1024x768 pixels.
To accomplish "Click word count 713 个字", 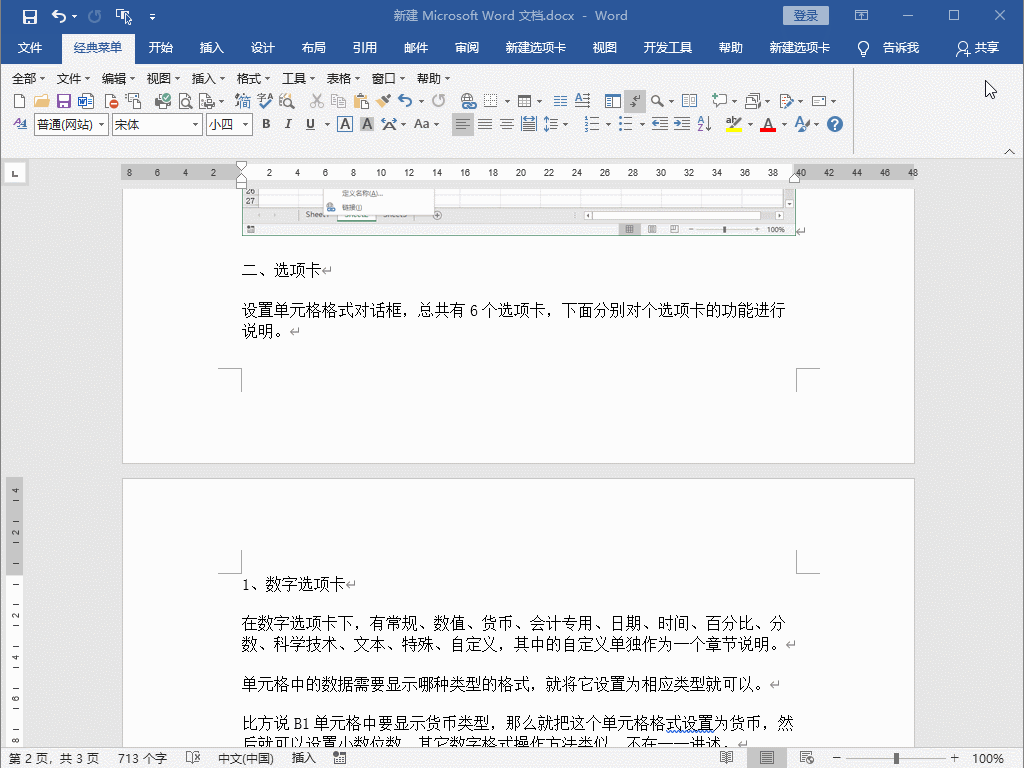I will 142,758.
